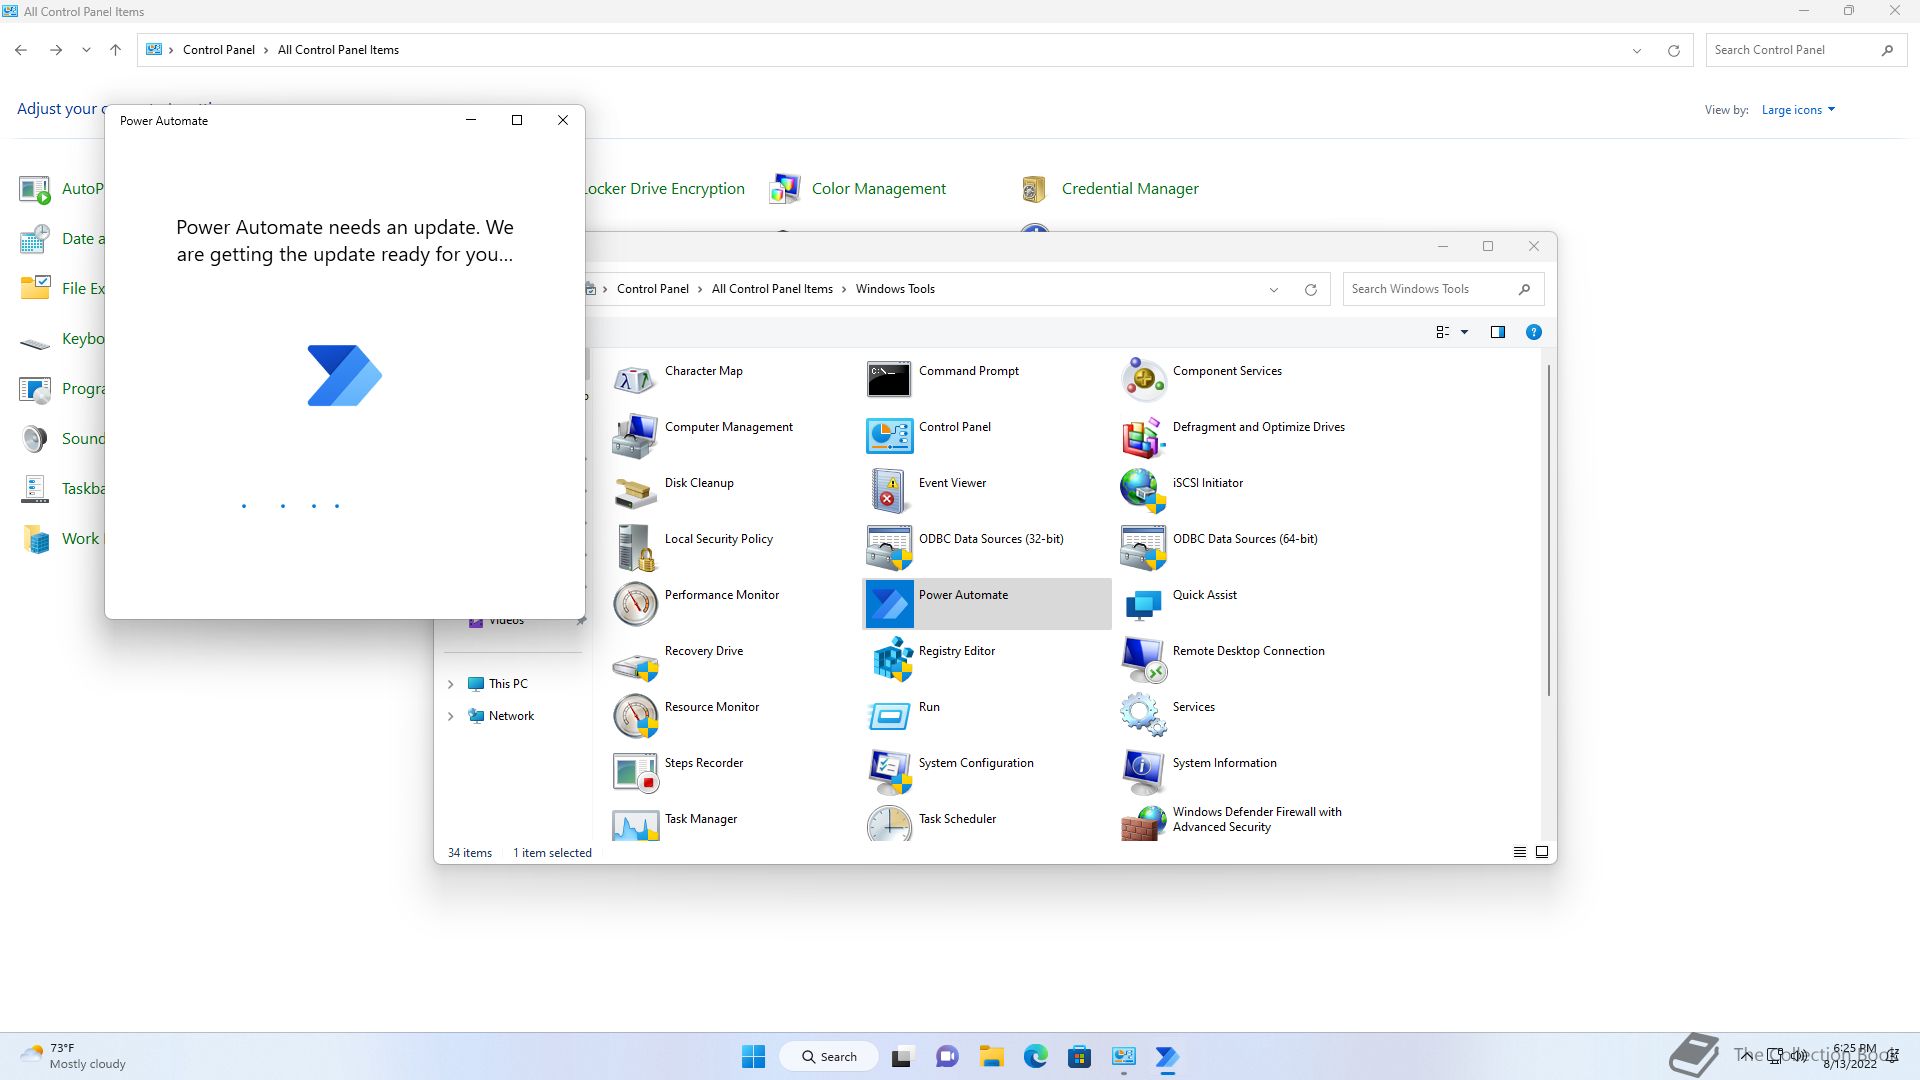Refresh the Windows Tools window
The width and height of the screenshot is (1920, 1080).
click(x=1311, y=289)
